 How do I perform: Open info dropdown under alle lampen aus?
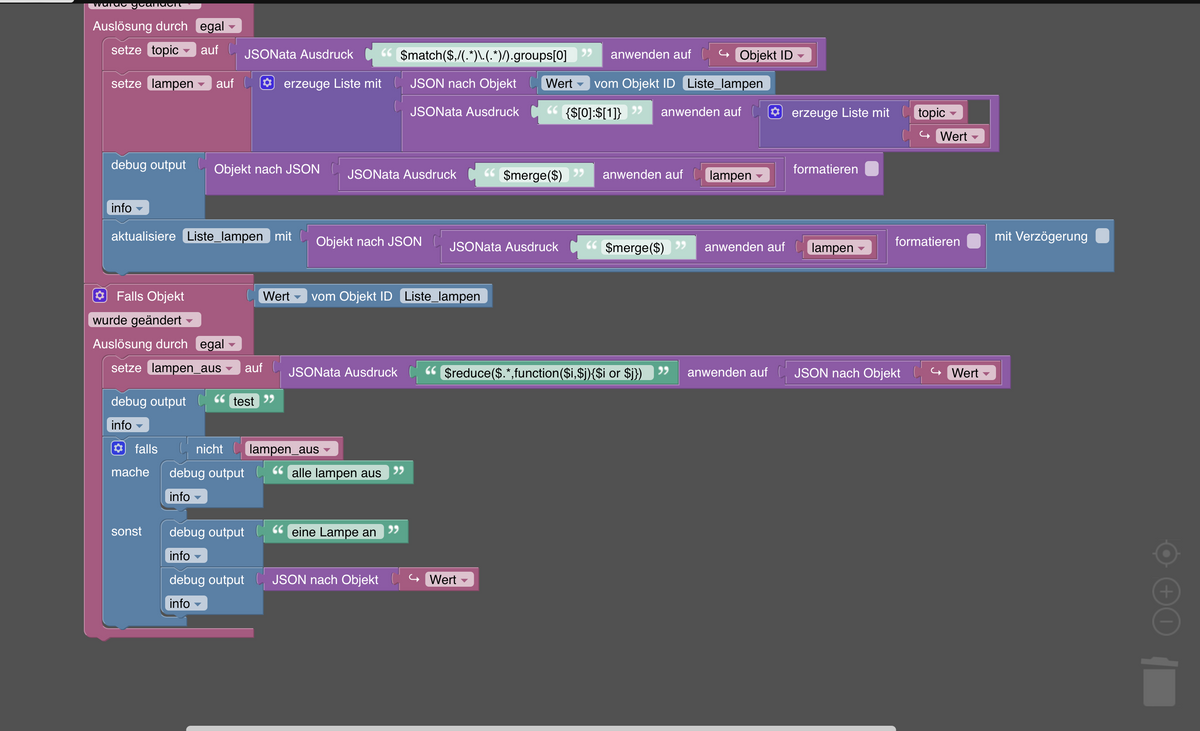coord(186,497)
